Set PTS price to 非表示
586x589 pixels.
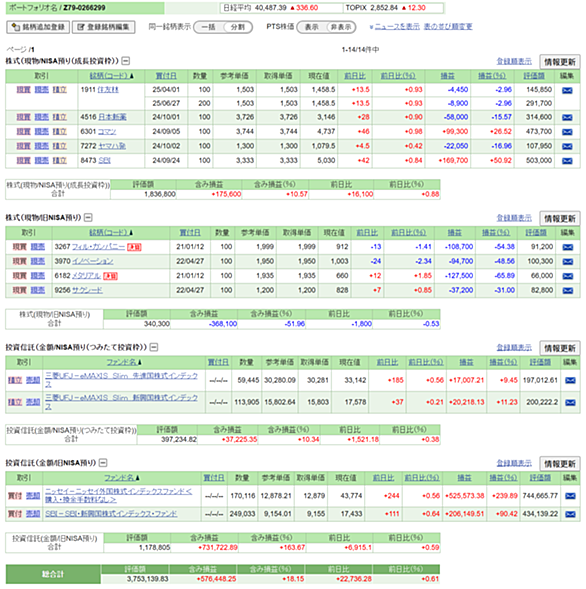341,27
